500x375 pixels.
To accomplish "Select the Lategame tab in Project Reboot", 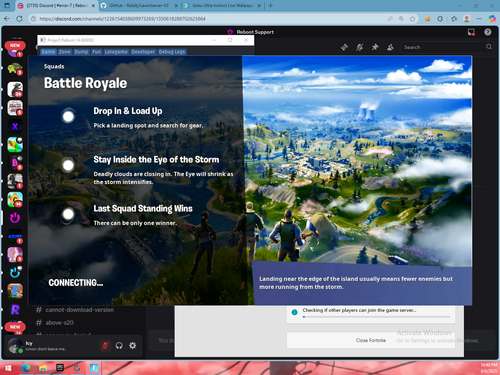I will [116, 52].
